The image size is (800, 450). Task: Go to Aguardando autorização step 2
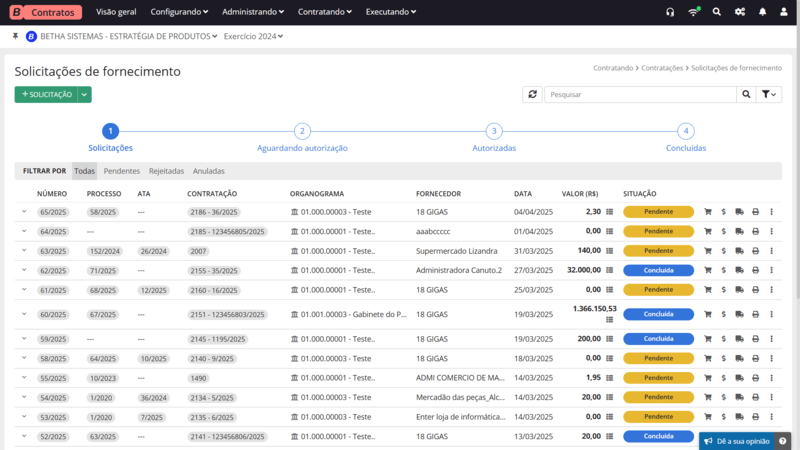coord(302,132)
